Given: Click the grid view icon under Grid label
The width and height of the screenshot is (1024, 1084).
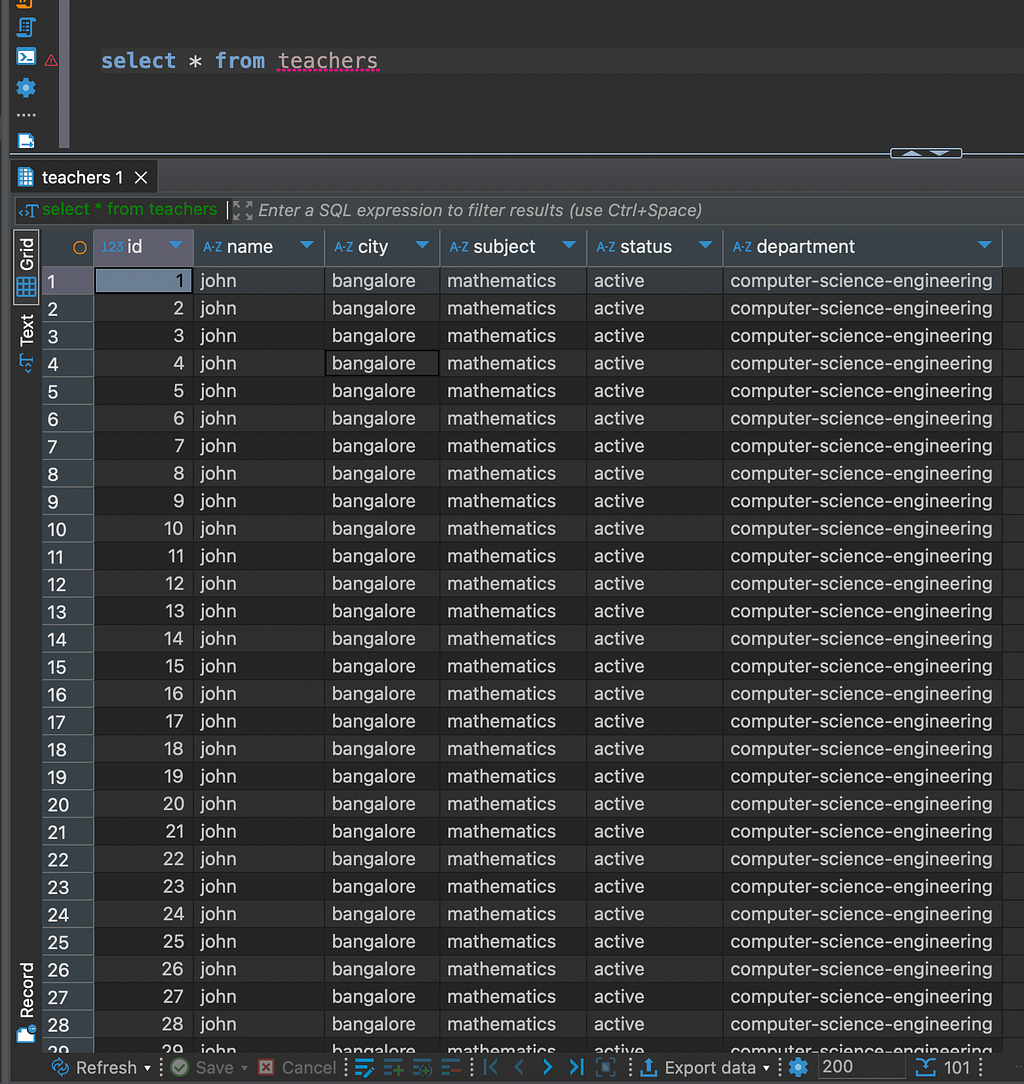Looking at the screenshot, I should pyautogui.click(x=26, y=286).
